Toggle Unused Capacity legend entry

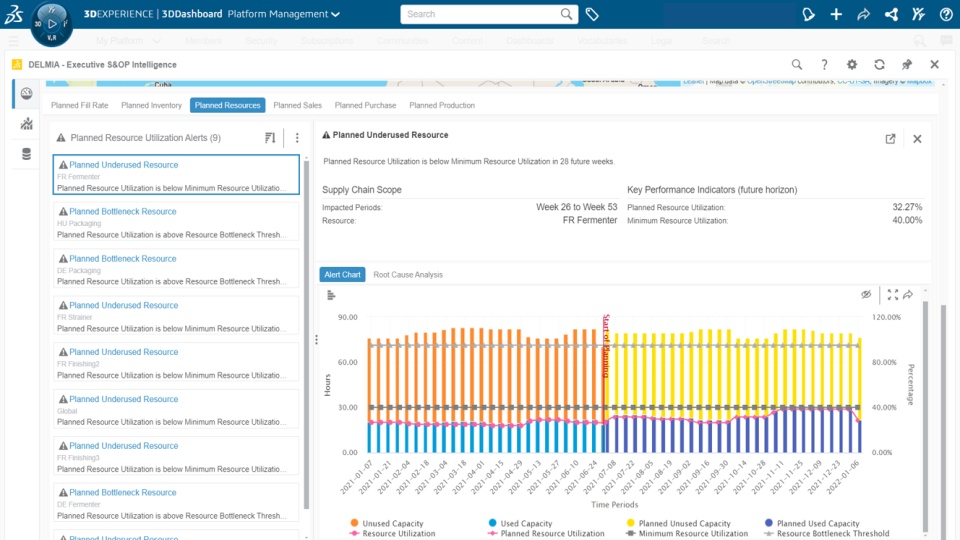click(386, 523)
